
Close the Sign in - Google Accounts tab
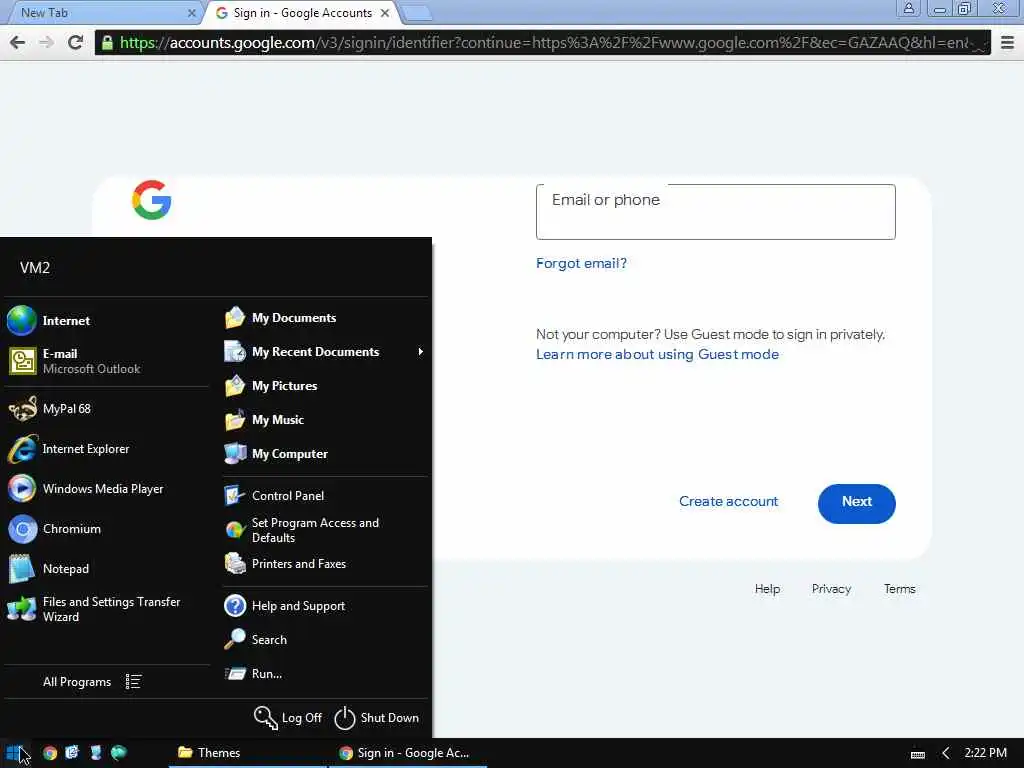tap(385, 12)
